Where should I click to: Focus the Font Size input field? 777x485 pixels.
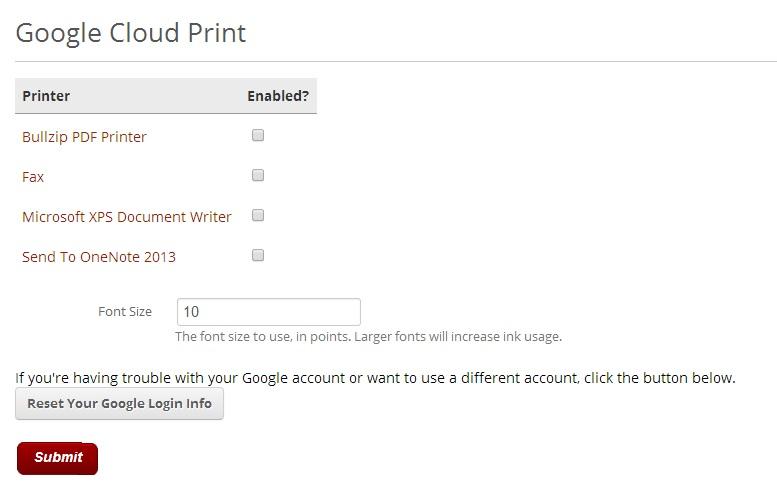pyautogui.click(x=268, y=312)
